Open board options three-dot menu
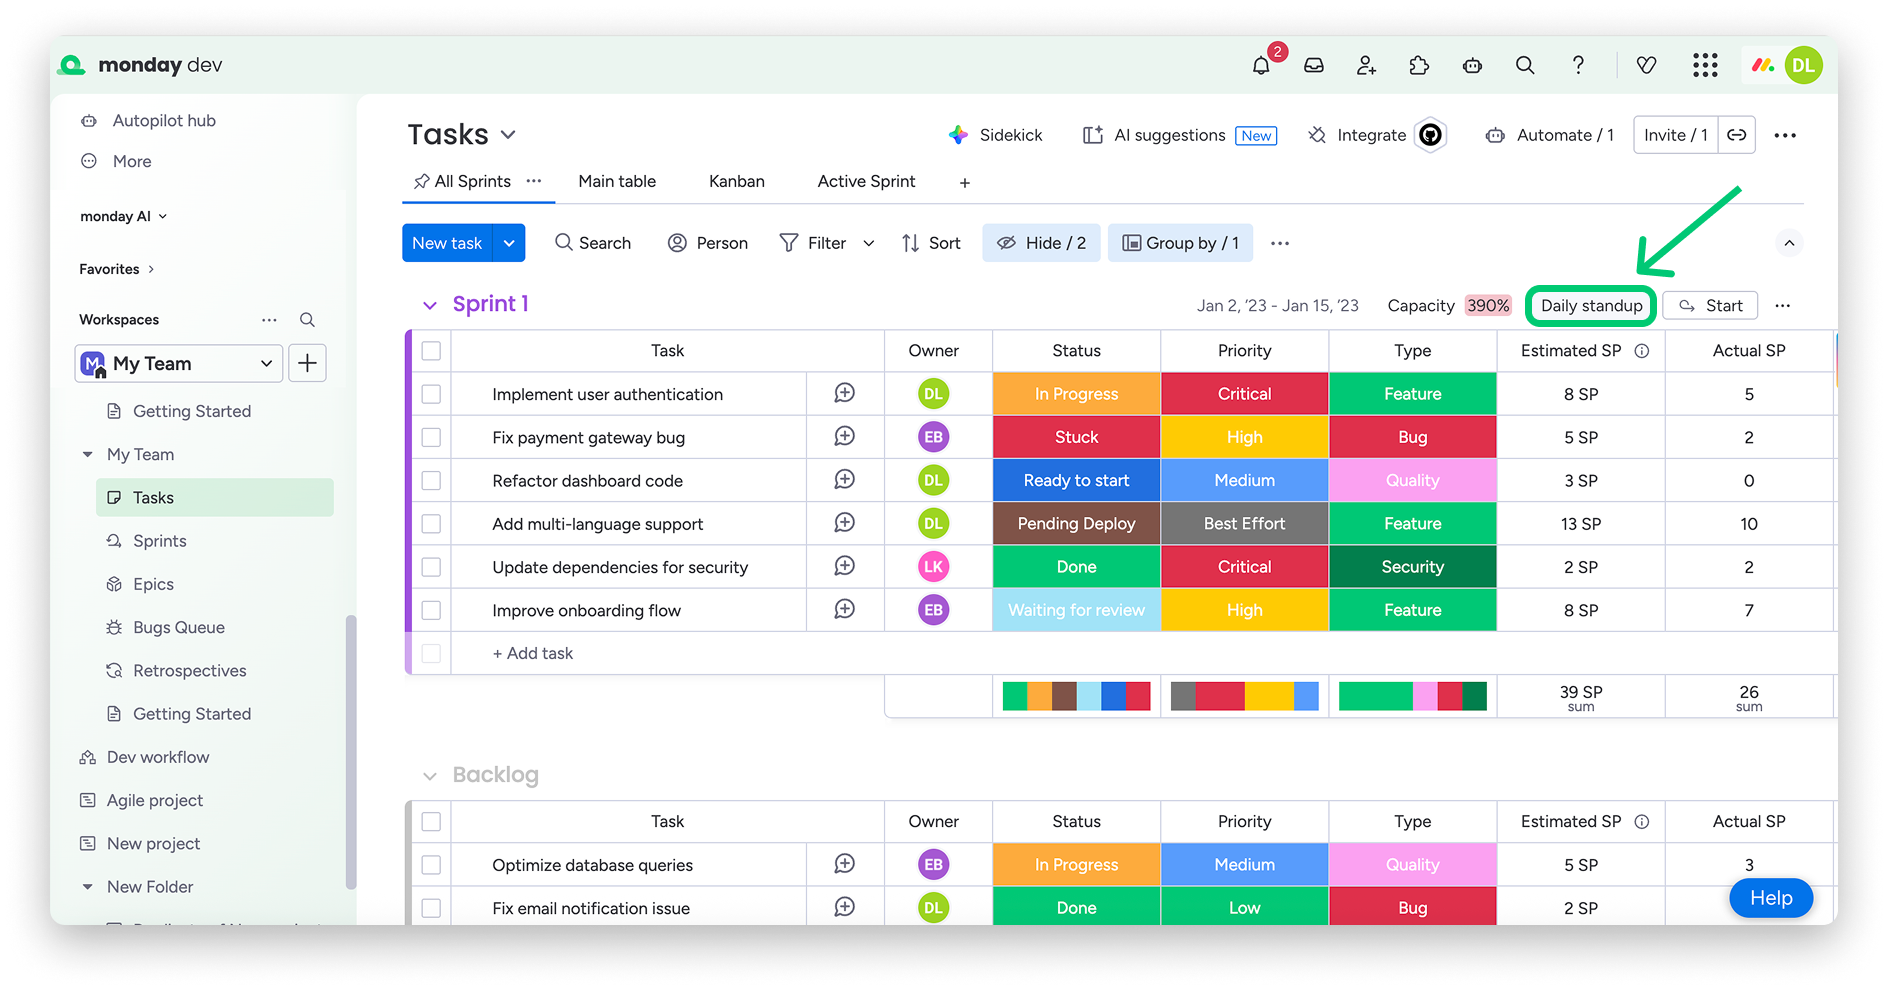This screenshot has height=990, width=1888. pos(1785,135)
